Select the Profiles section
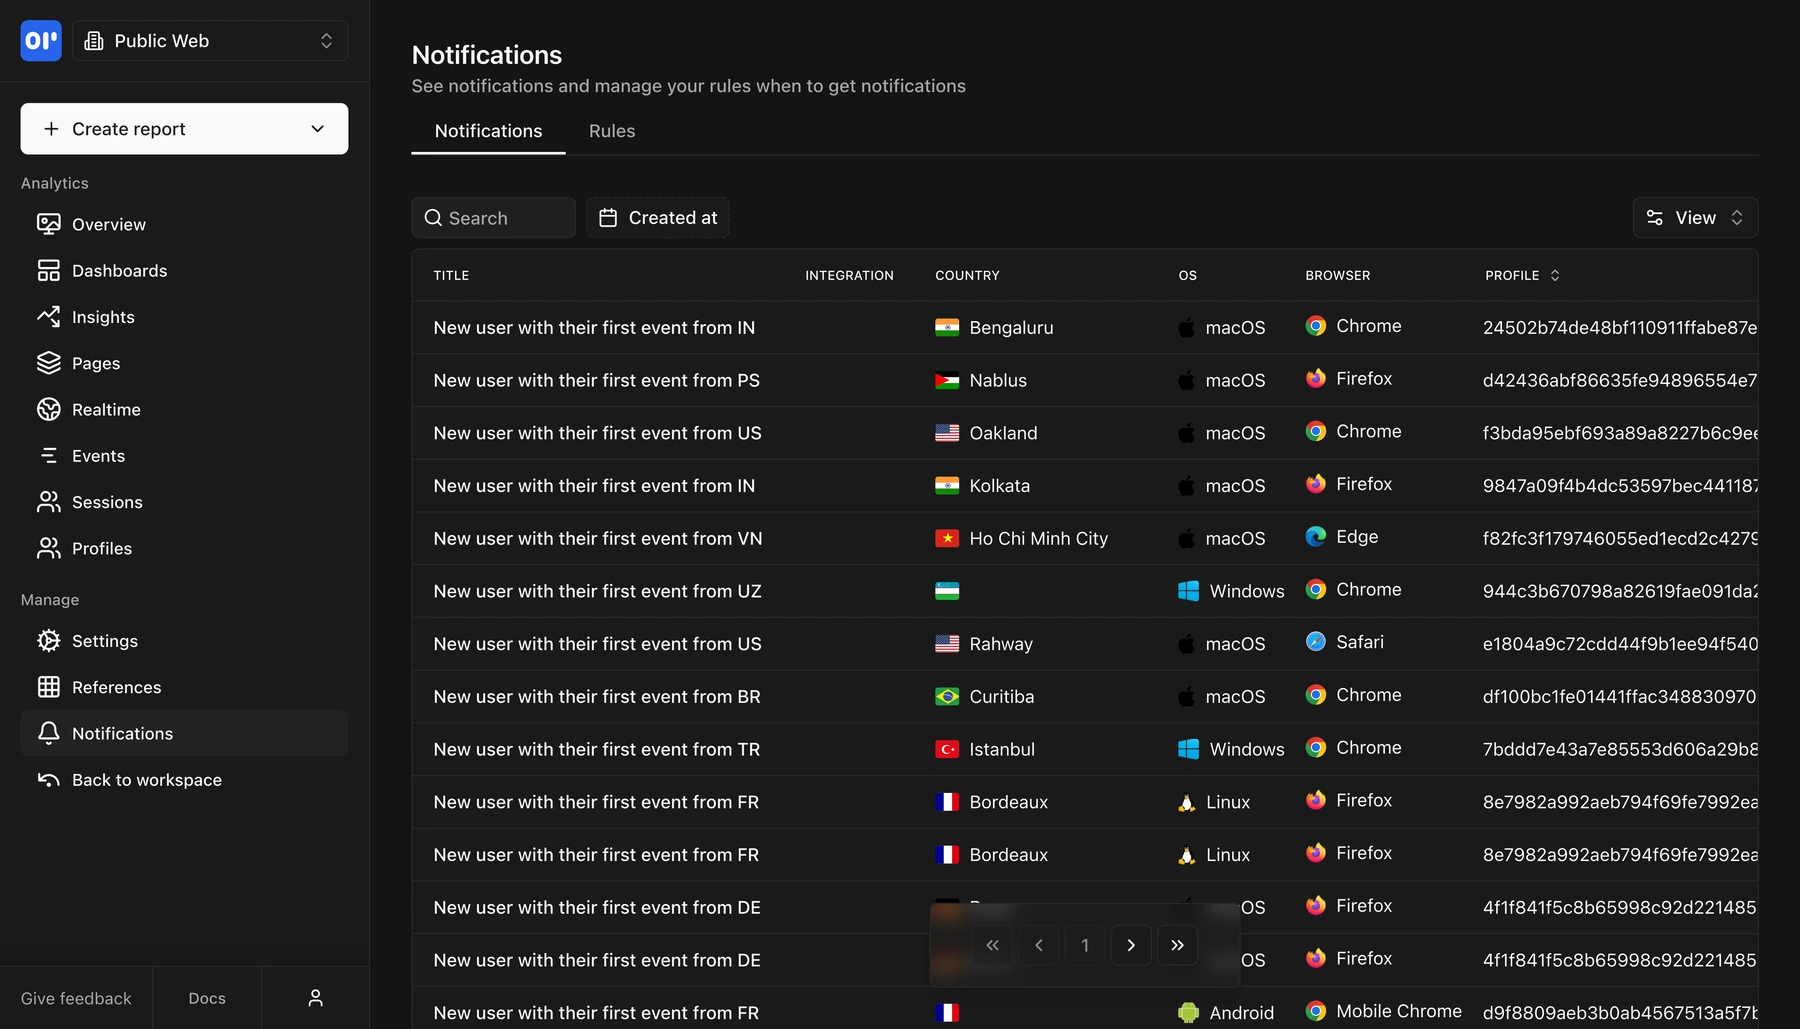The width and height of the screenshot is (1800, 1029). (101, 548)
